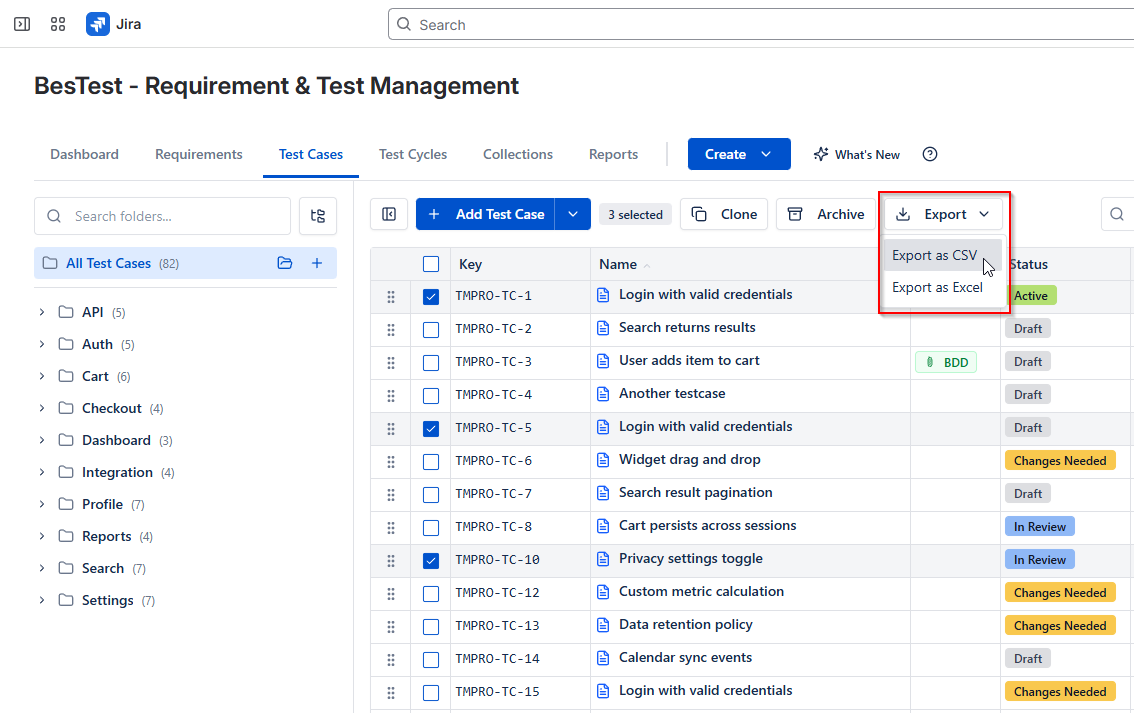The image size is (1134, 713).
Task: Click the document icon beside Another testcase
Action: (x=603, y=394)
